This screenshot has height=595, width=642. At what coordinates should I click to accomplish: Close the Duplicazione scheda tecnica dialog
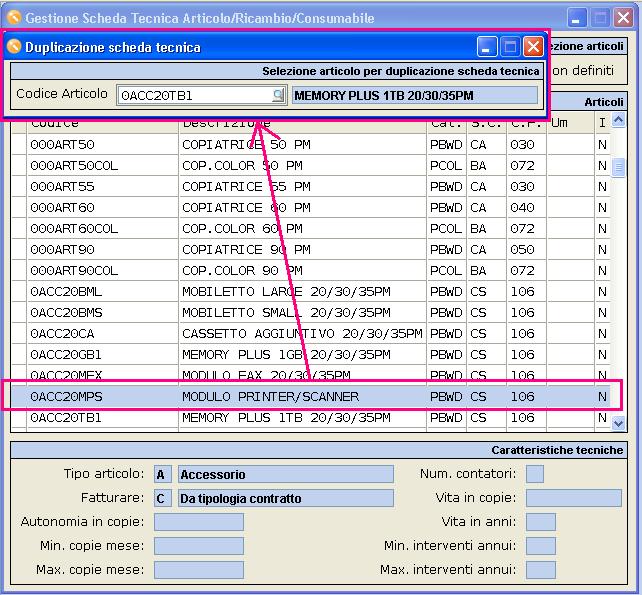coord(533,46)
